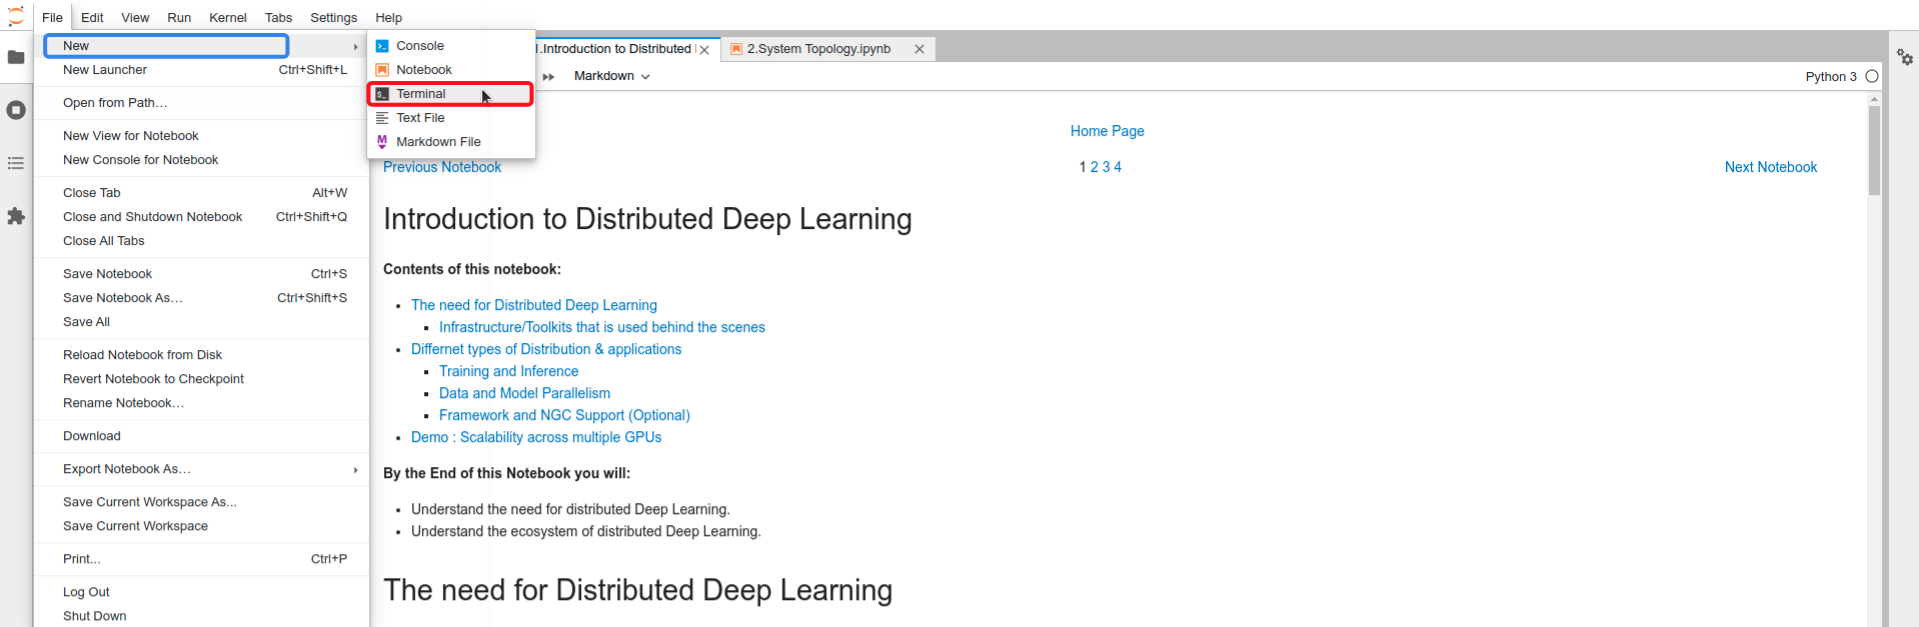Viewport: 1919px width, 627px height.
Task: Select Terminal from the New submenu
Action: pyautogui.click(x=421, y=94)
